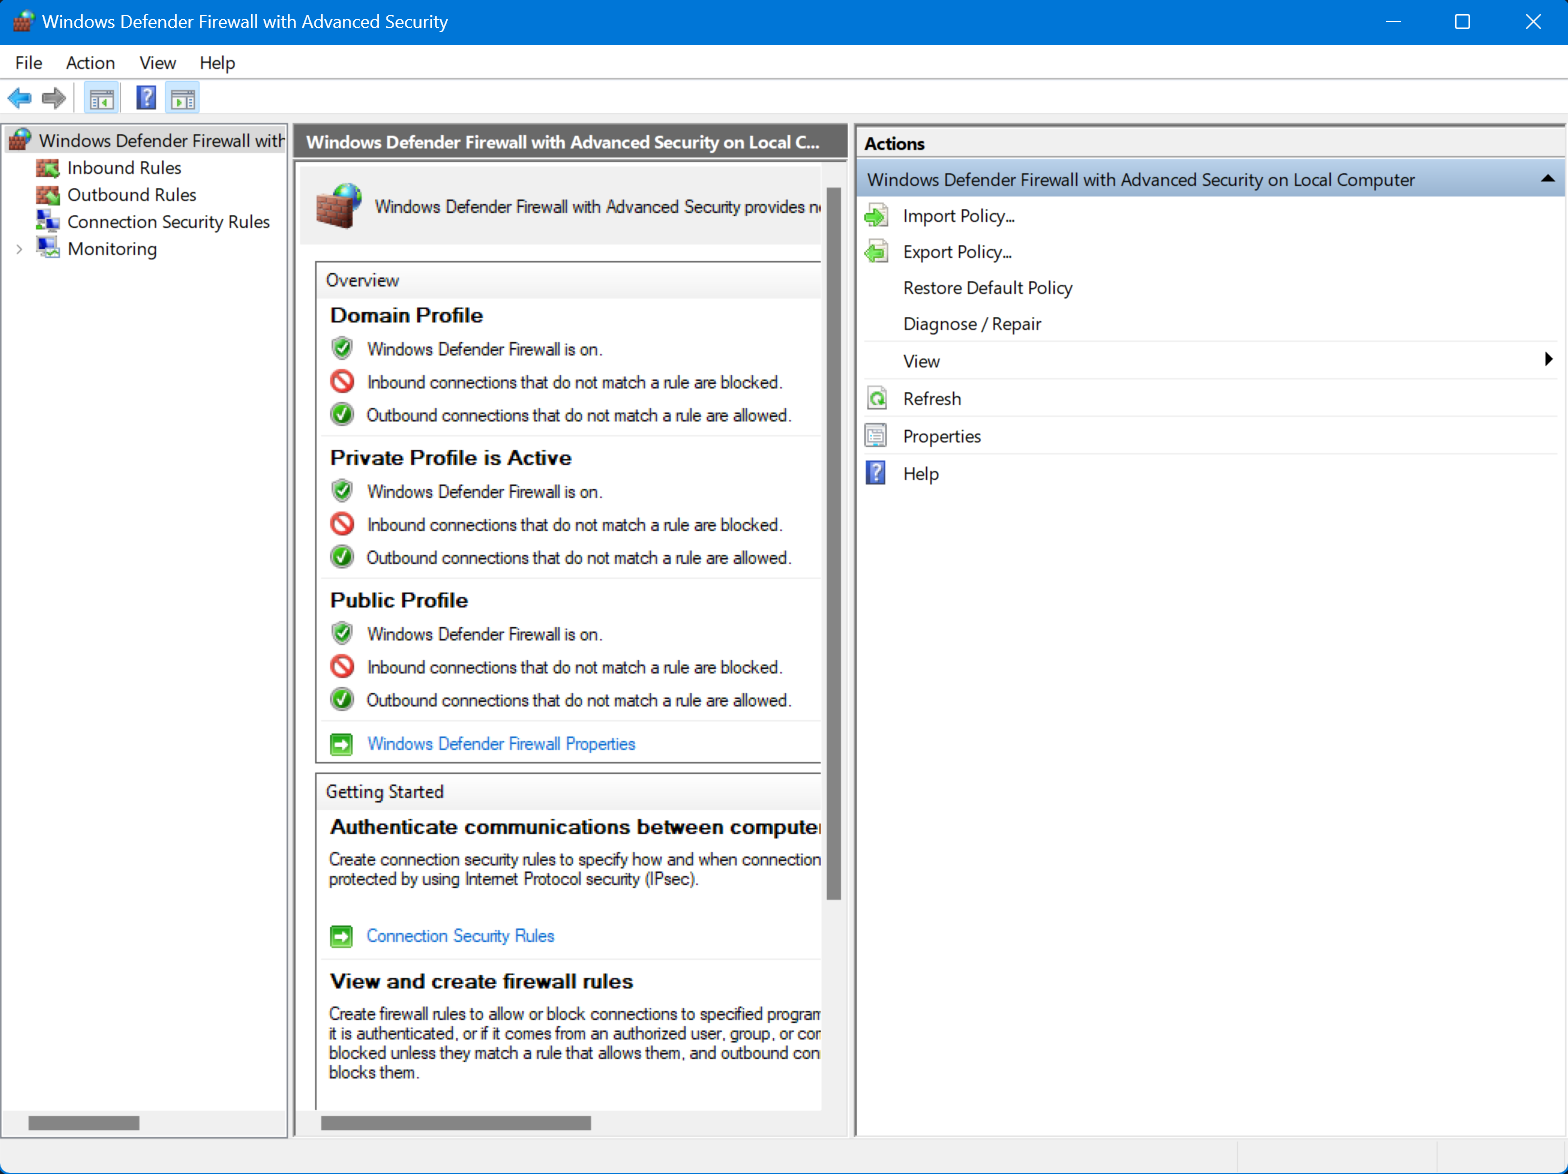
Task: Collapse the Actions section header arrow
Action: [1548, 179]
